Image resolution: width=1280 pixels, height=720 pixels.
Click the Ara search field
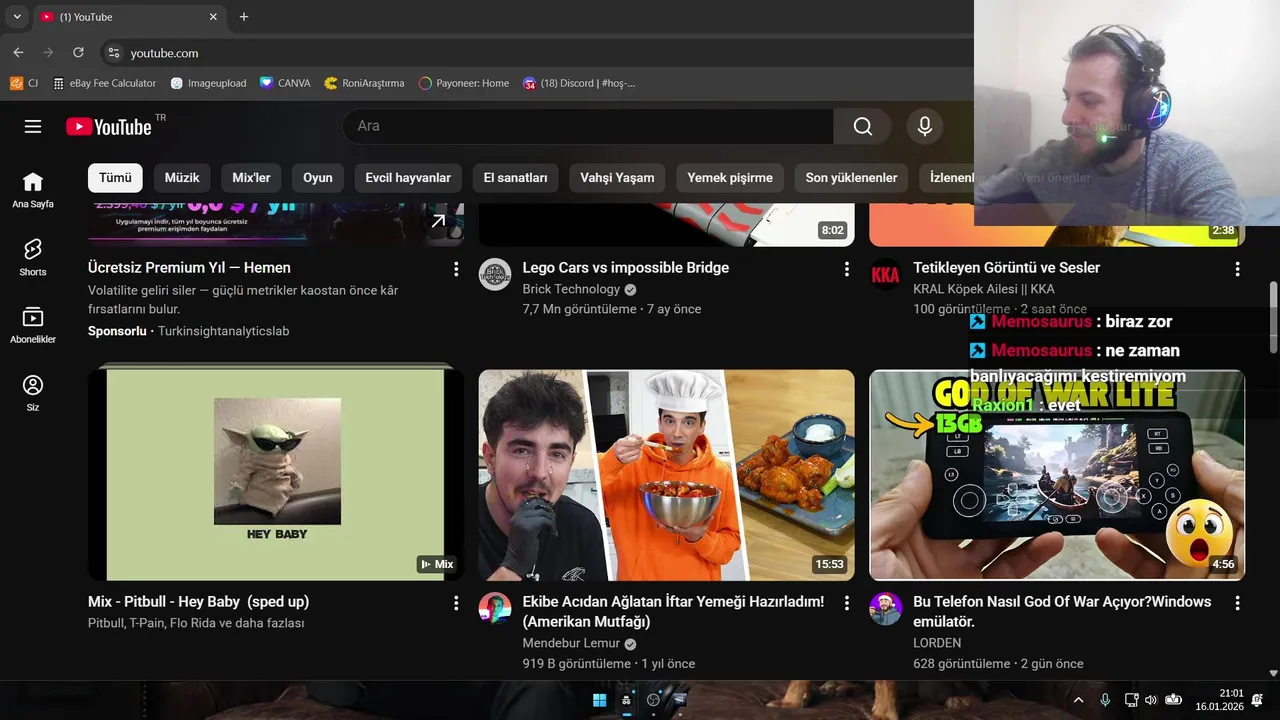point(588,126)
